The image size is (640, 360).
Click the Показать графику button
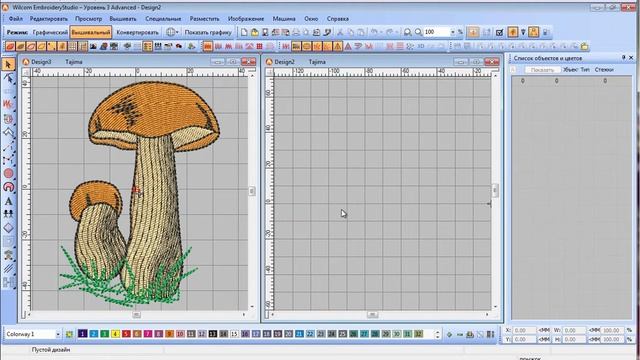click(208, 32)
